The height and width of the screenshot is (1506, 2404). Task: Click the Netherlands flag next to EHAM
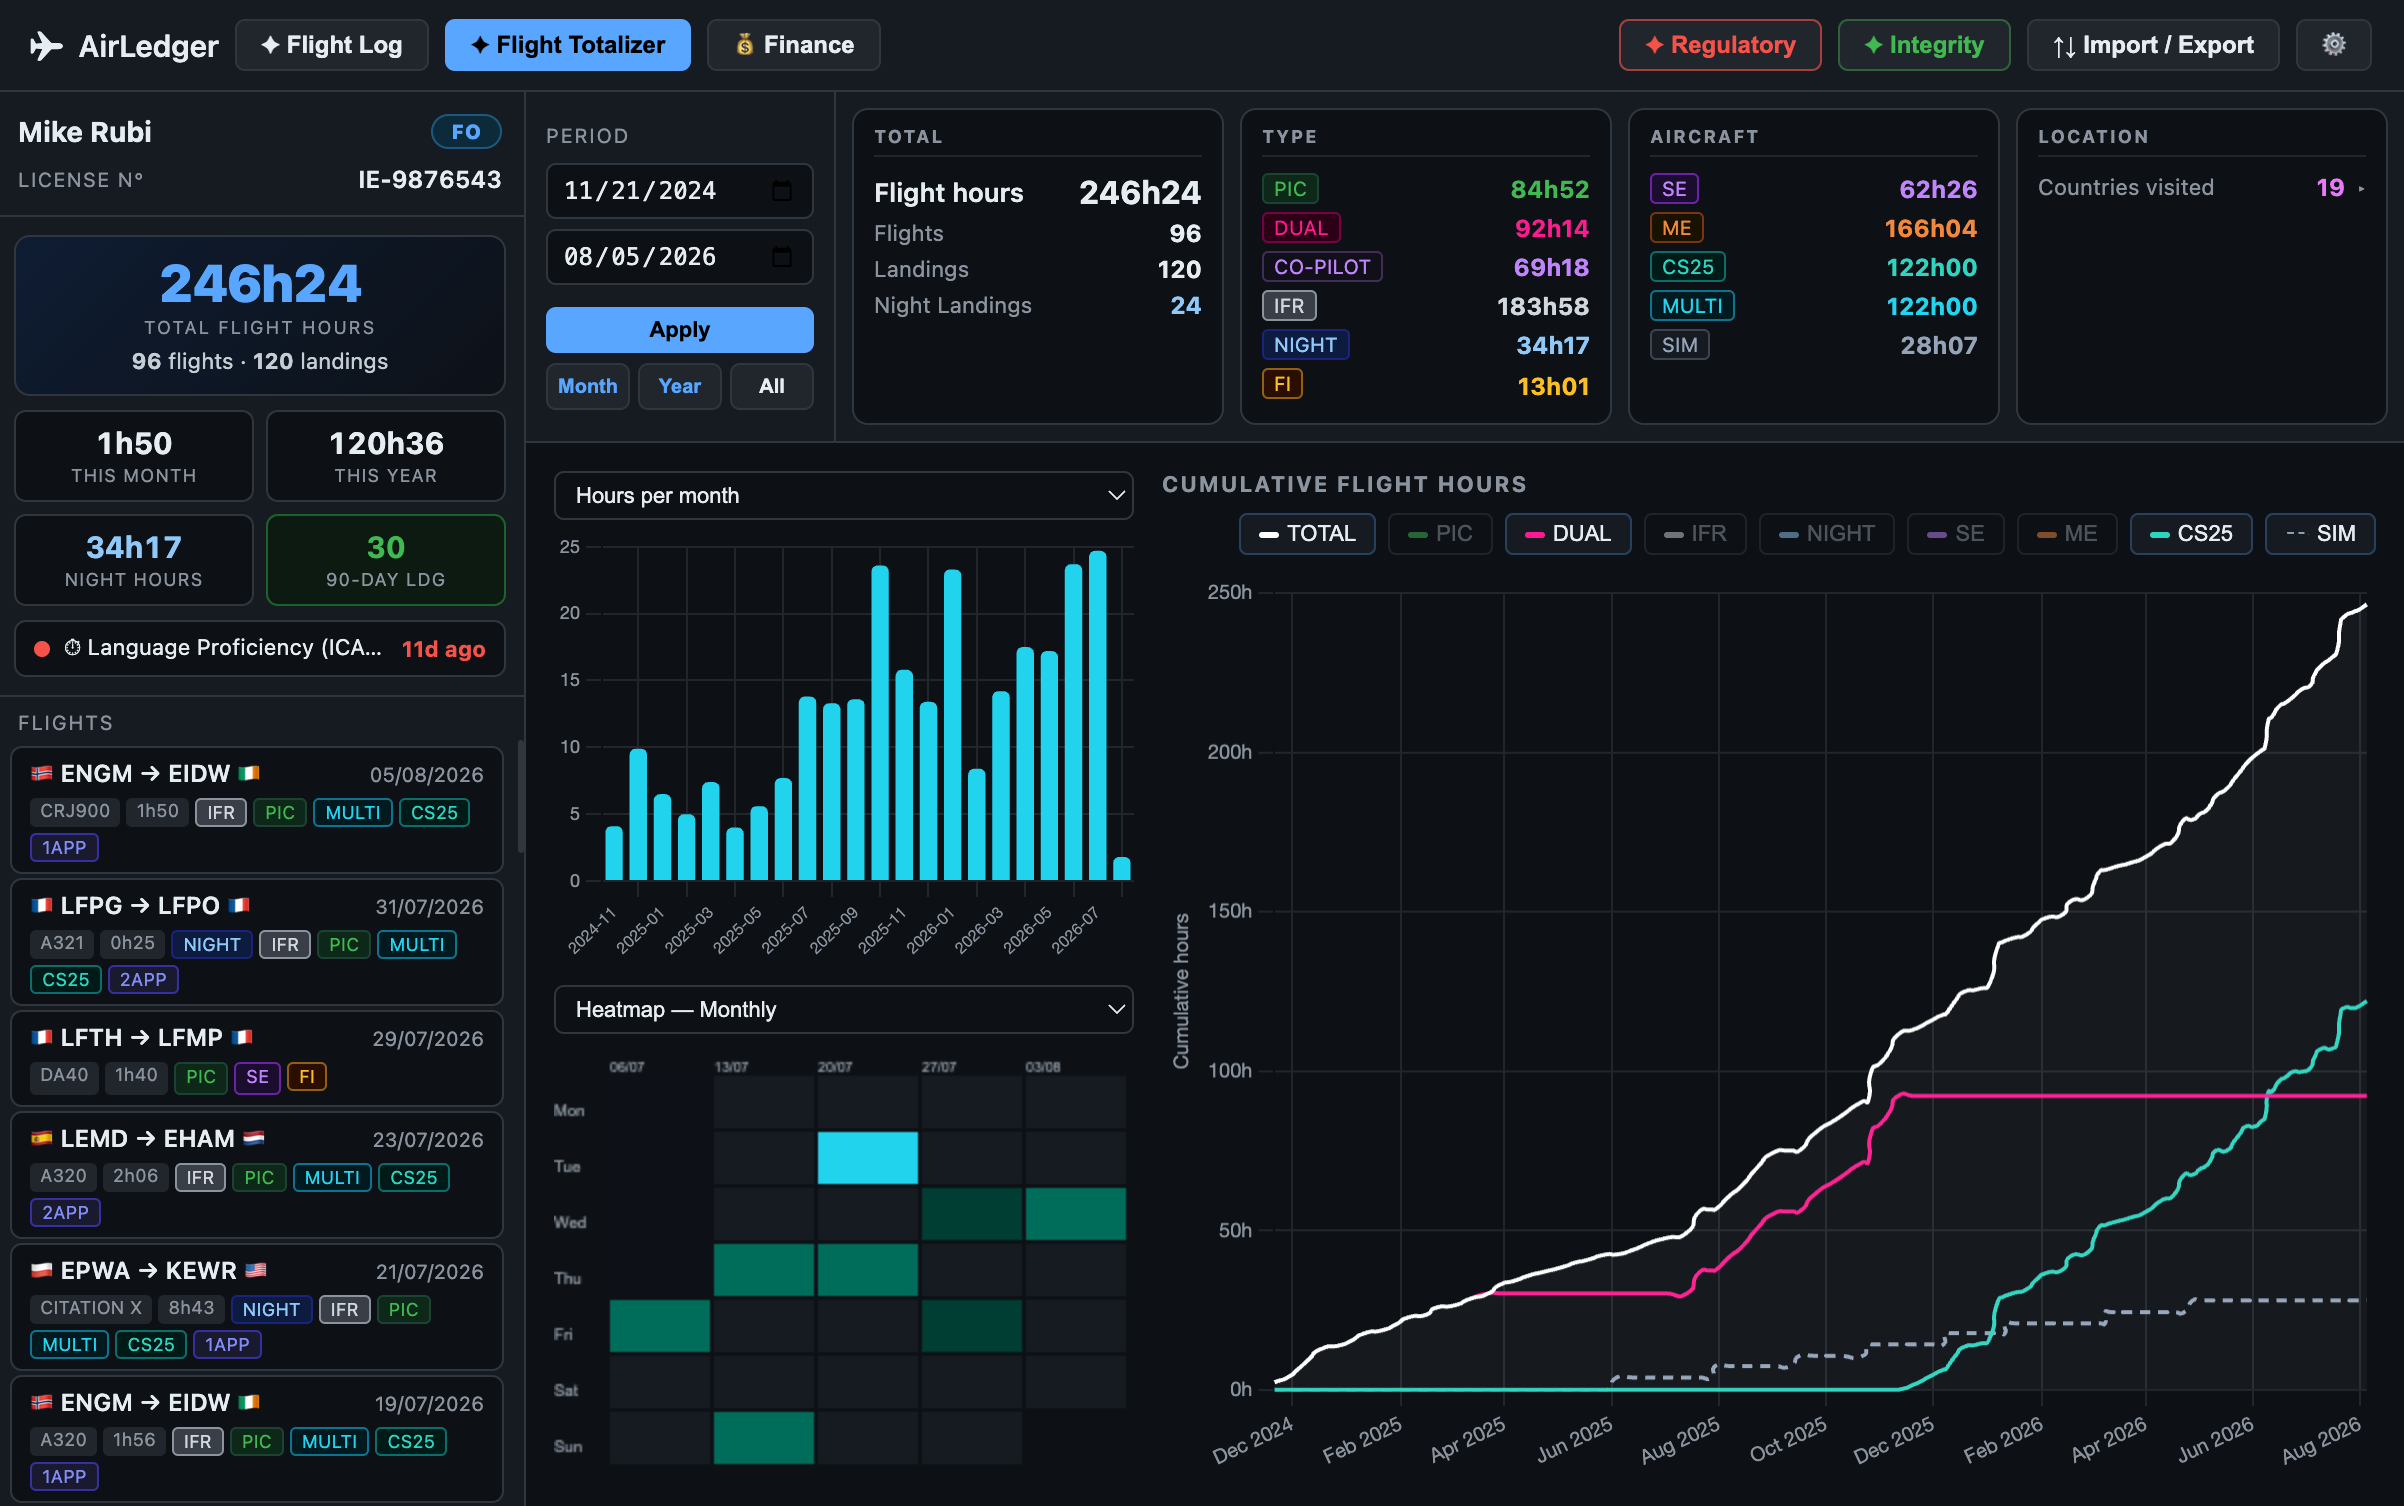click(x=254, y=1138)
